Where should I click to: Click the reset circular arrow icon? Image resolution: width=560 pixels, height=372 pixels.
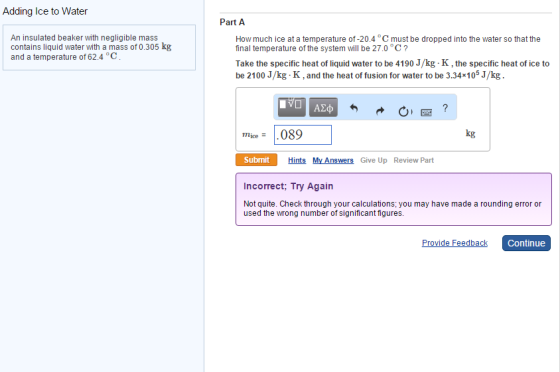(405, 111)
